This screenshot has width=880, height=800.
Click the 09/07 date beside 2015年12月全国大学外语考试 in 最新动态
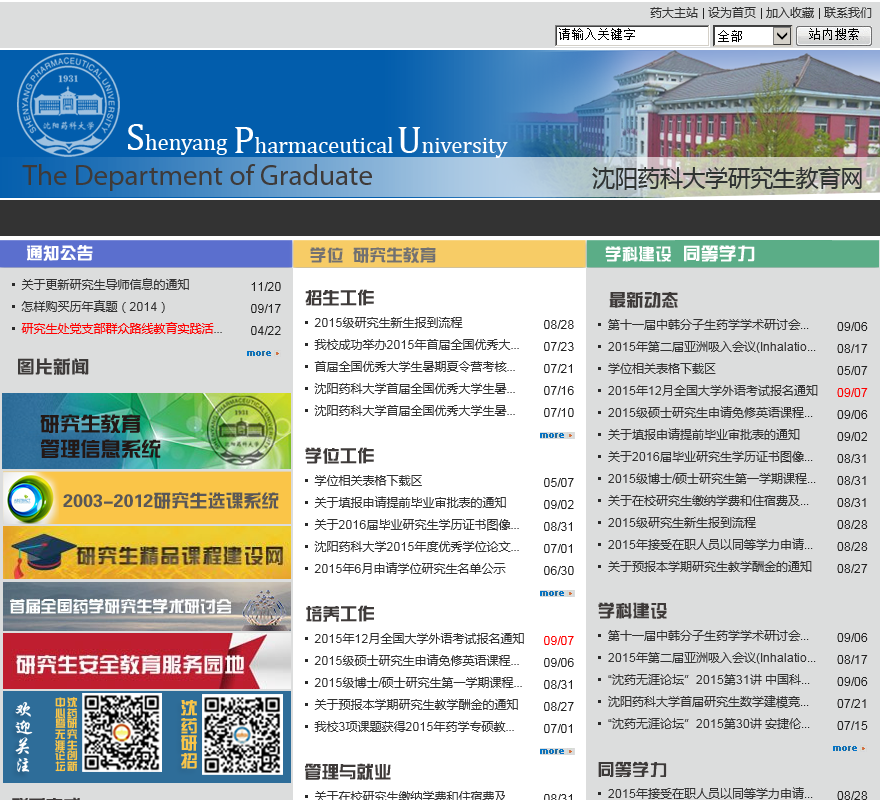click(x=851, y=392)
